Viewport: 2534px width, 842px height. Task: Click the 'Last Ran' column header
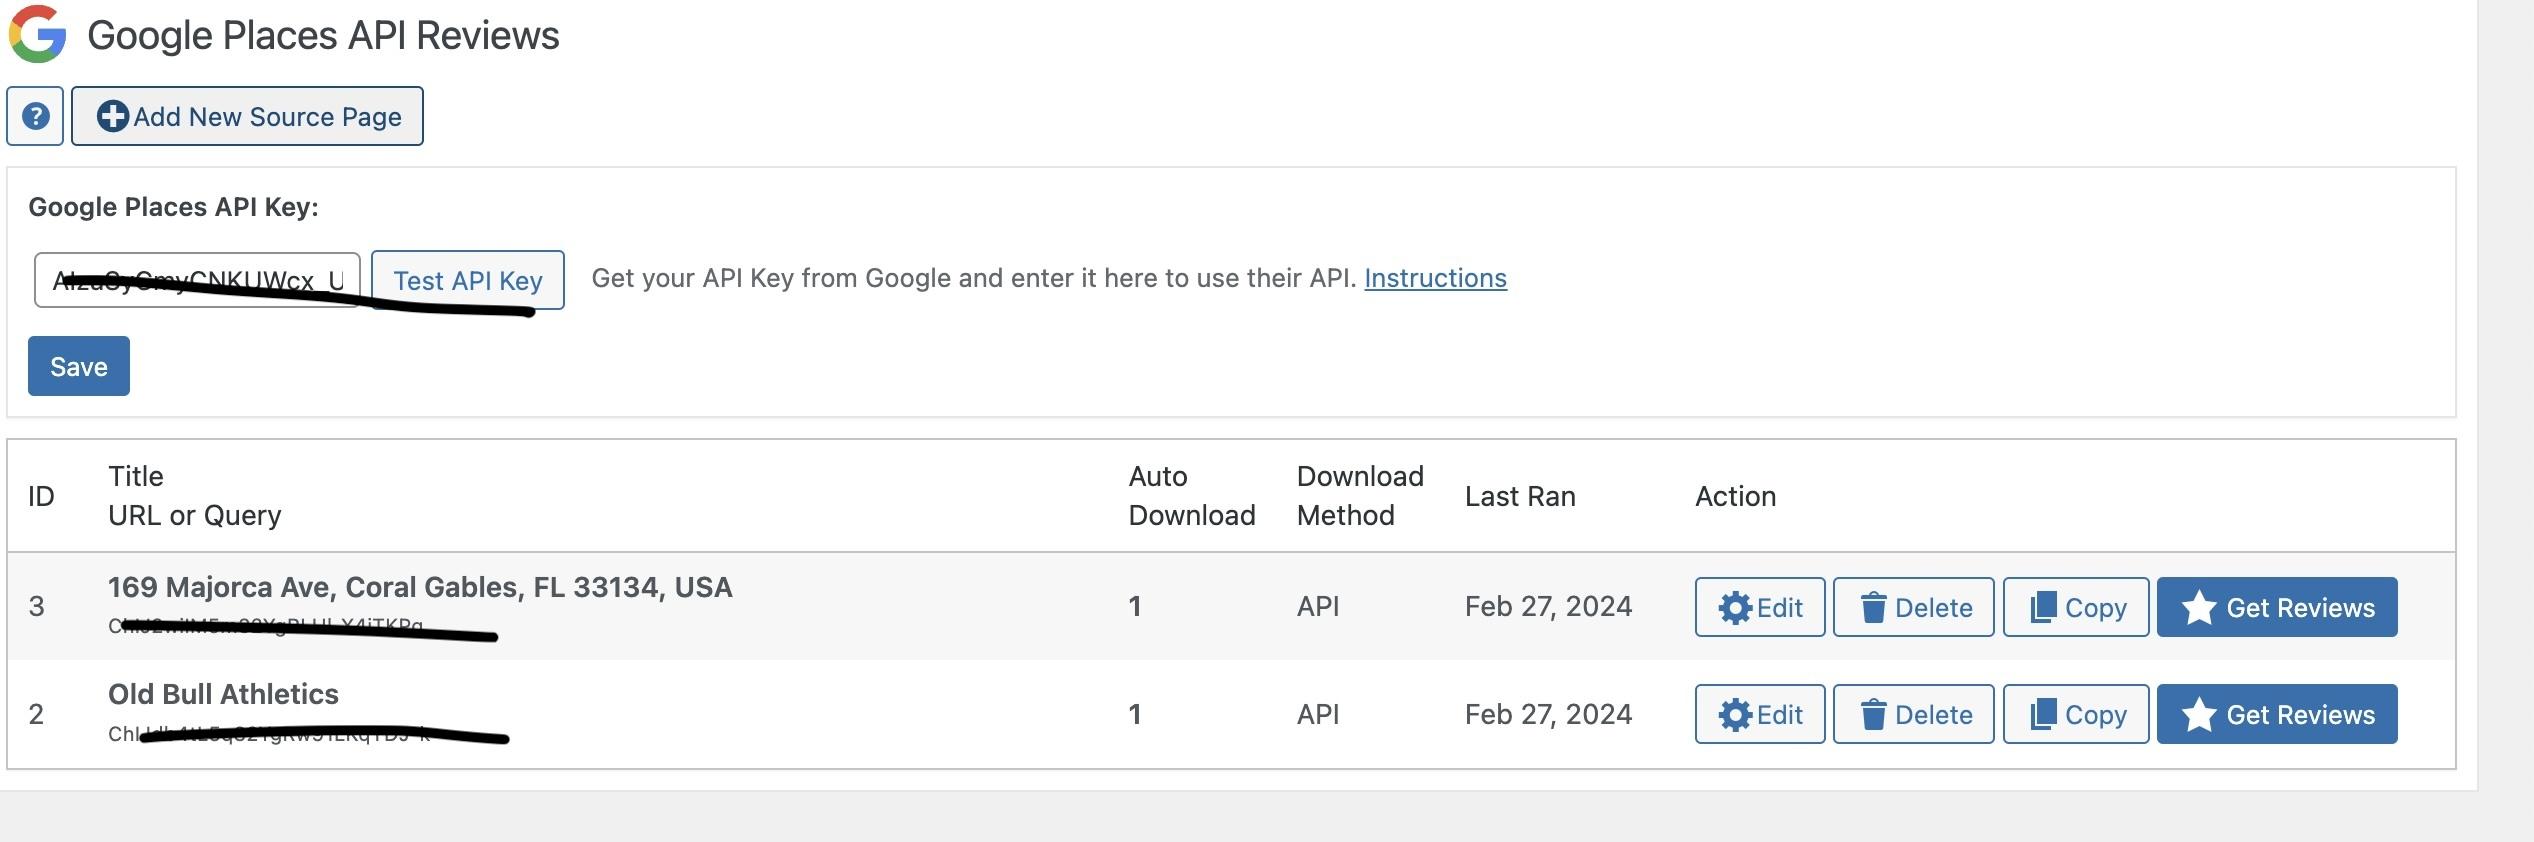tap(1520, 496)
